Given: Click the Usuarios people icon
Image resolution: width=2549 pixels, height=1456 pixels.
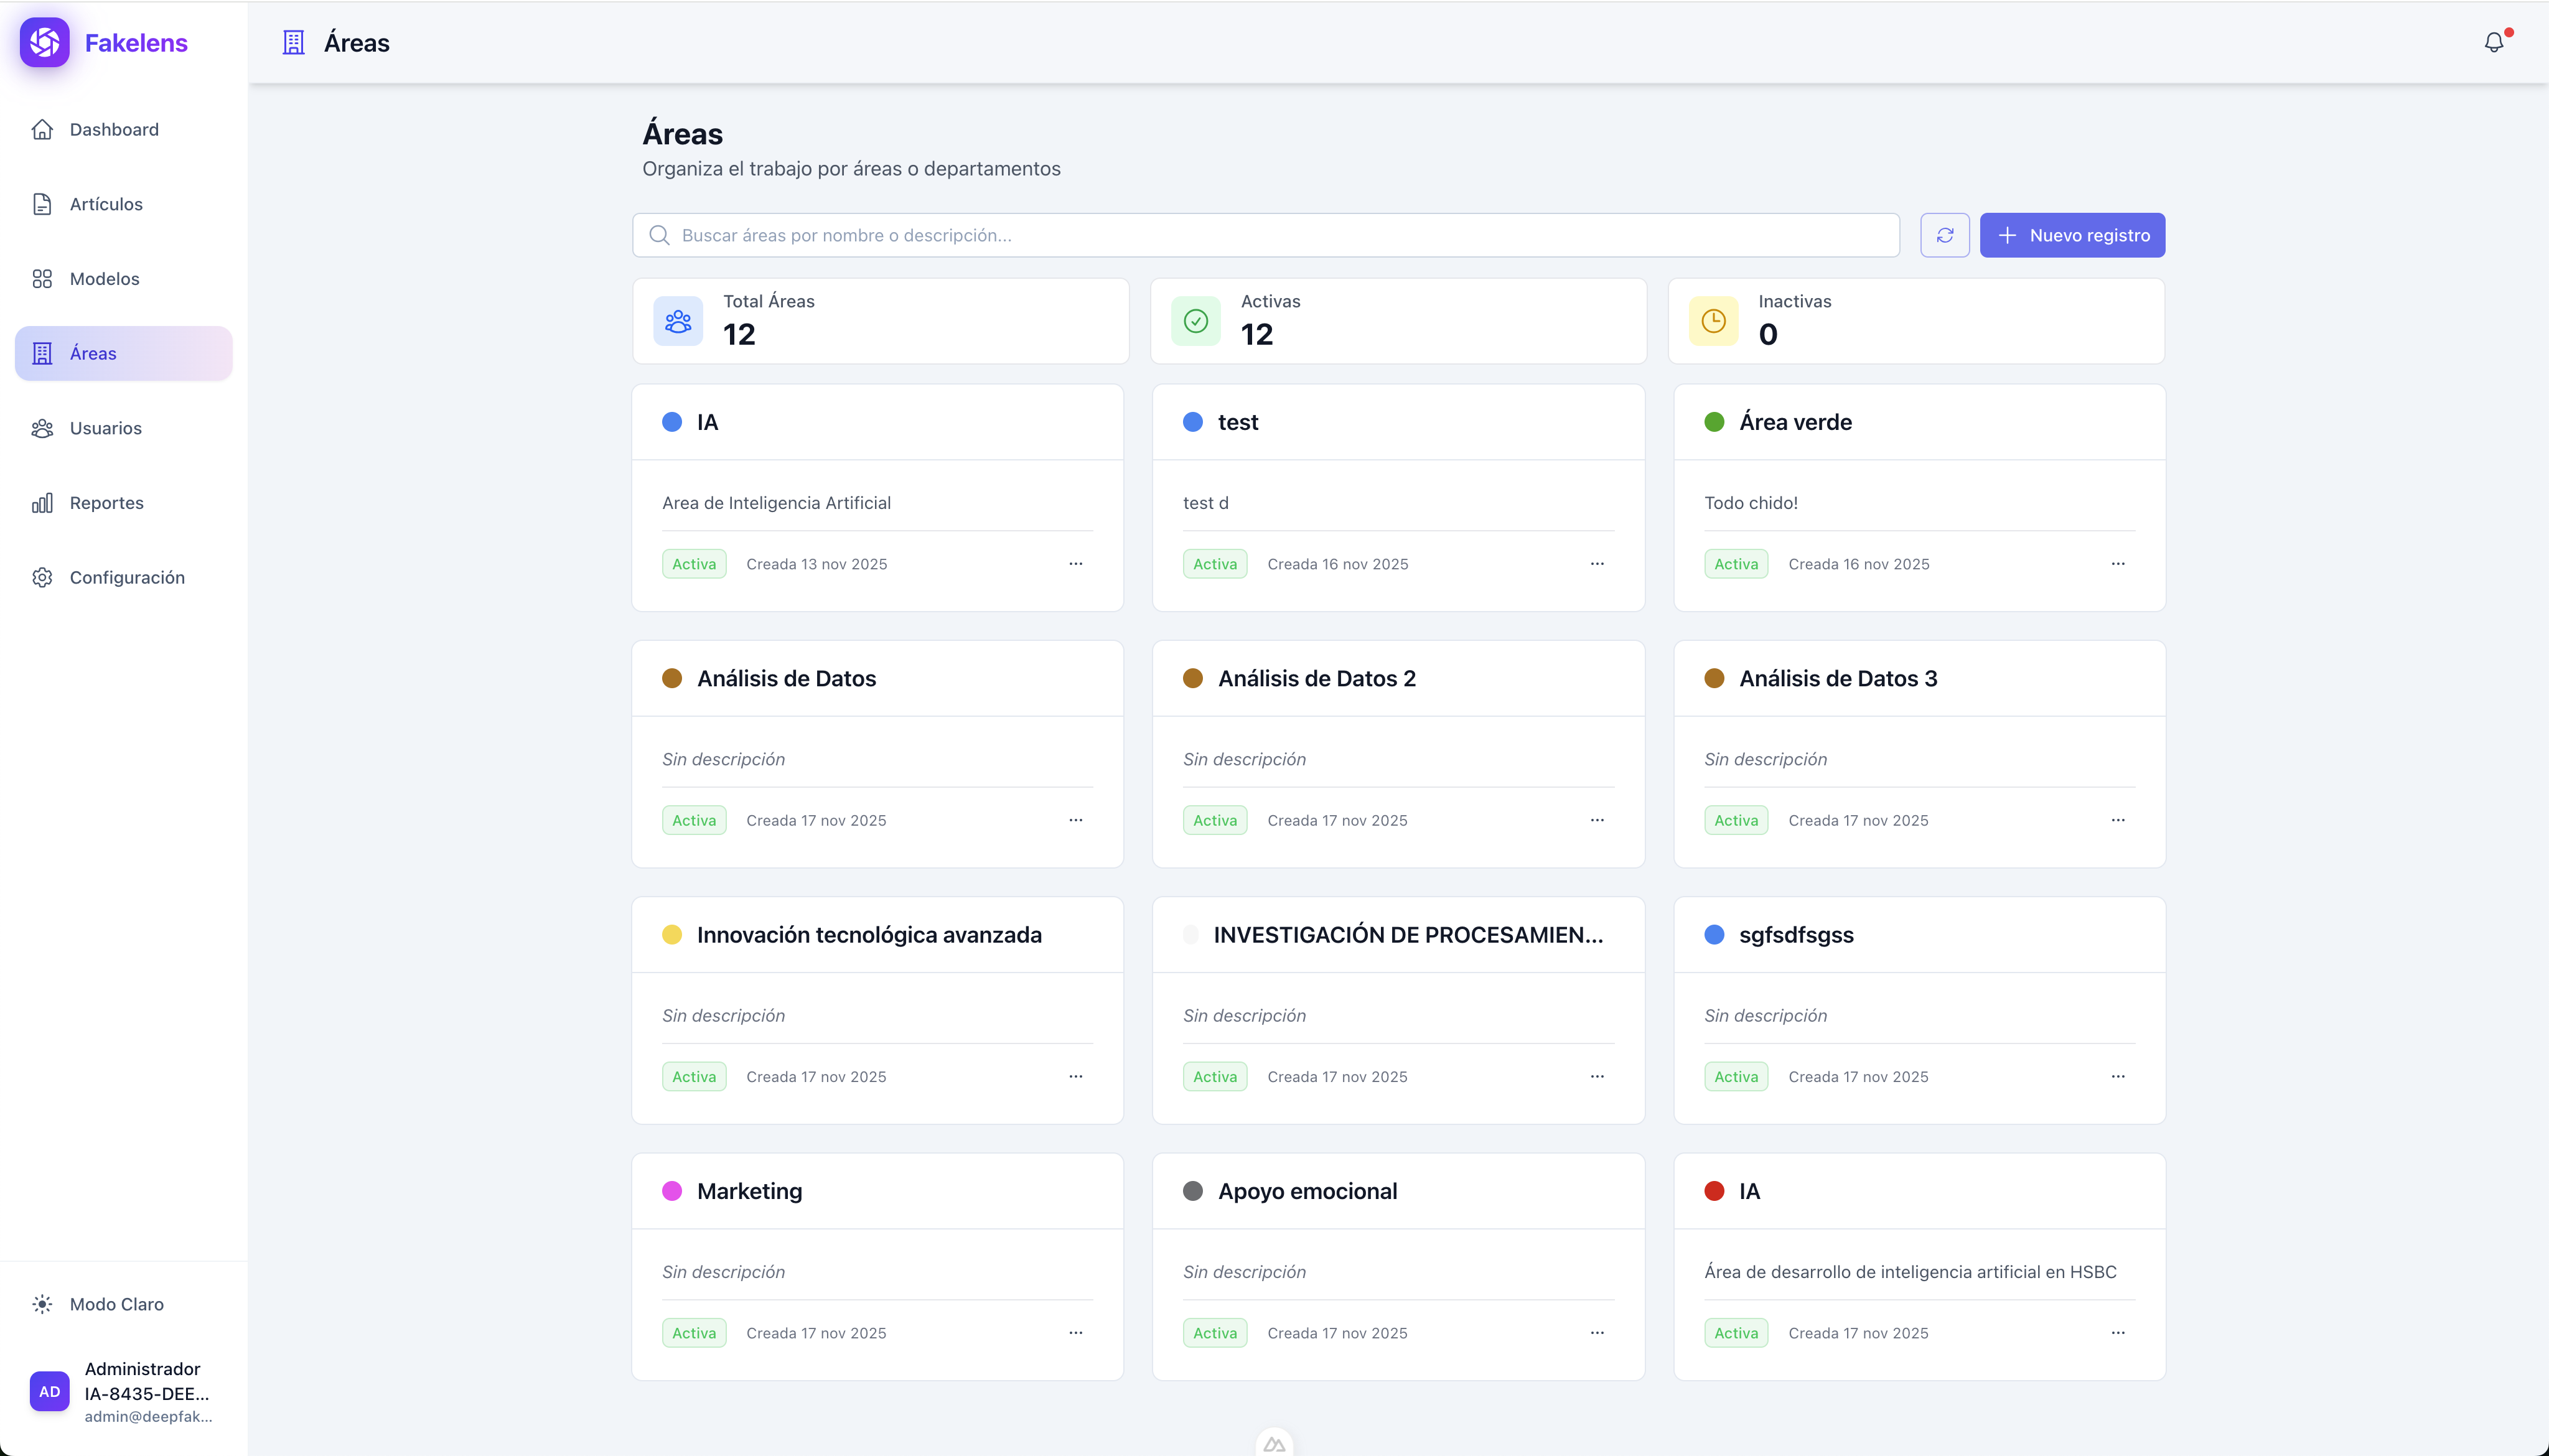Looking at the screenshot, I should 43,428.
